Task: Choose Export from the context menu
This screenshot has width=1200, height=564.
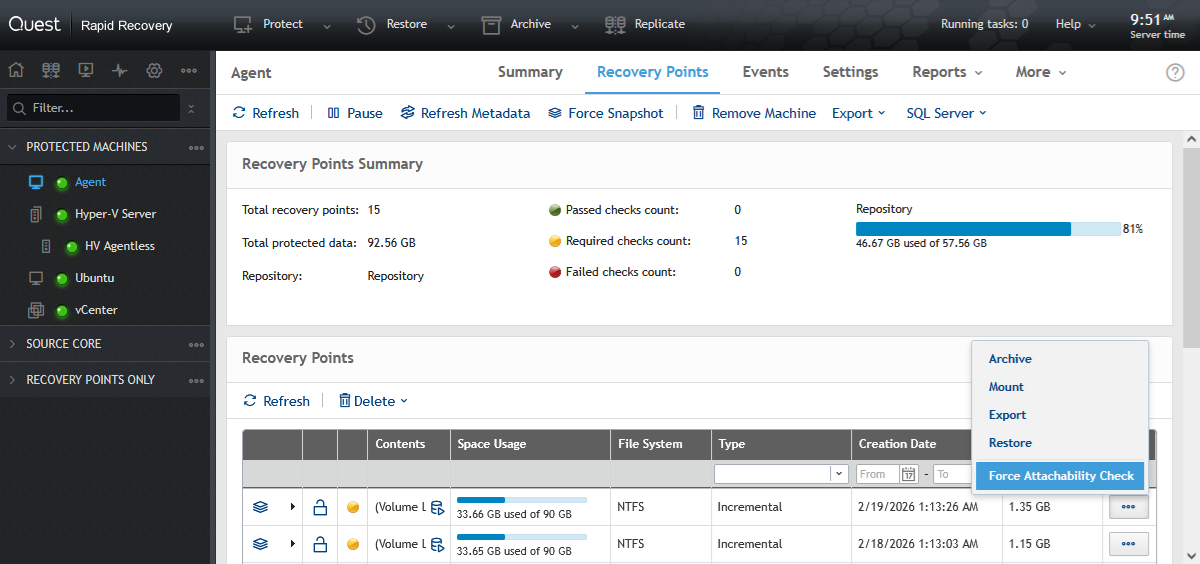Action: click(x=1008, y=415)
